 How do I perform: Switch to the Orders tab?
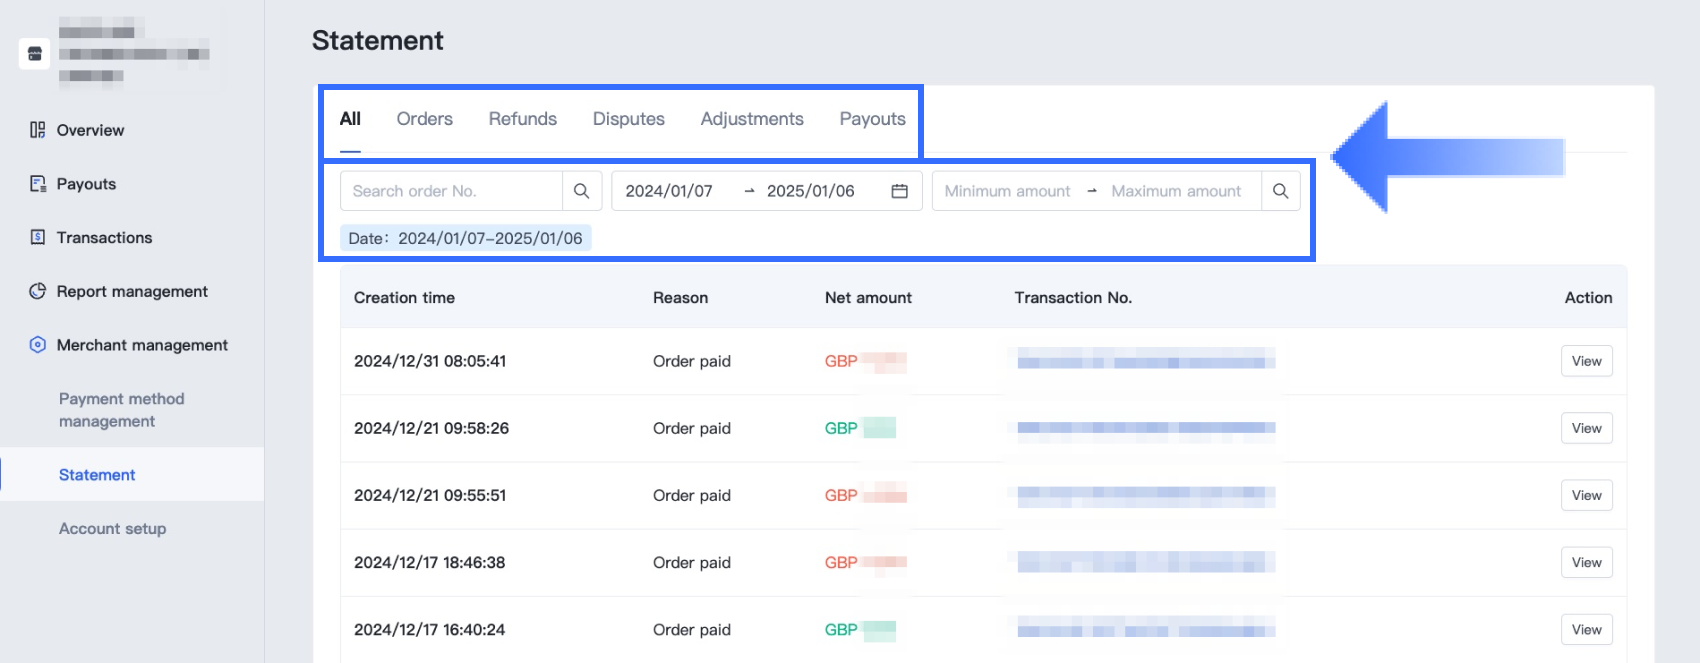(x=424, y=119)
